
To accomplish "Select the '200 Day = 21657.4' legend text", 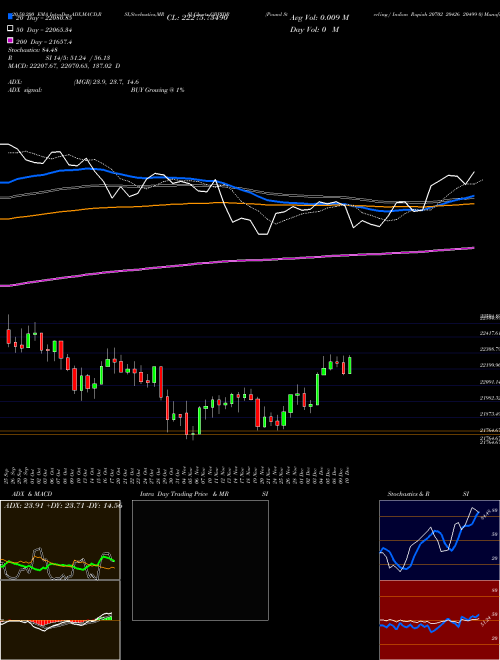I will point(44,42).
